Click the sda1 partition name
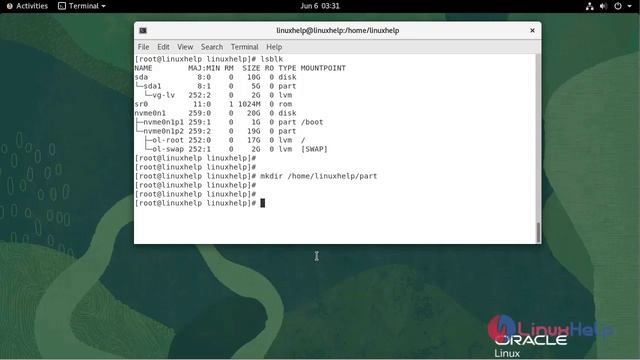This screenshot has width=640, height=360. click(x=152, y=86)
